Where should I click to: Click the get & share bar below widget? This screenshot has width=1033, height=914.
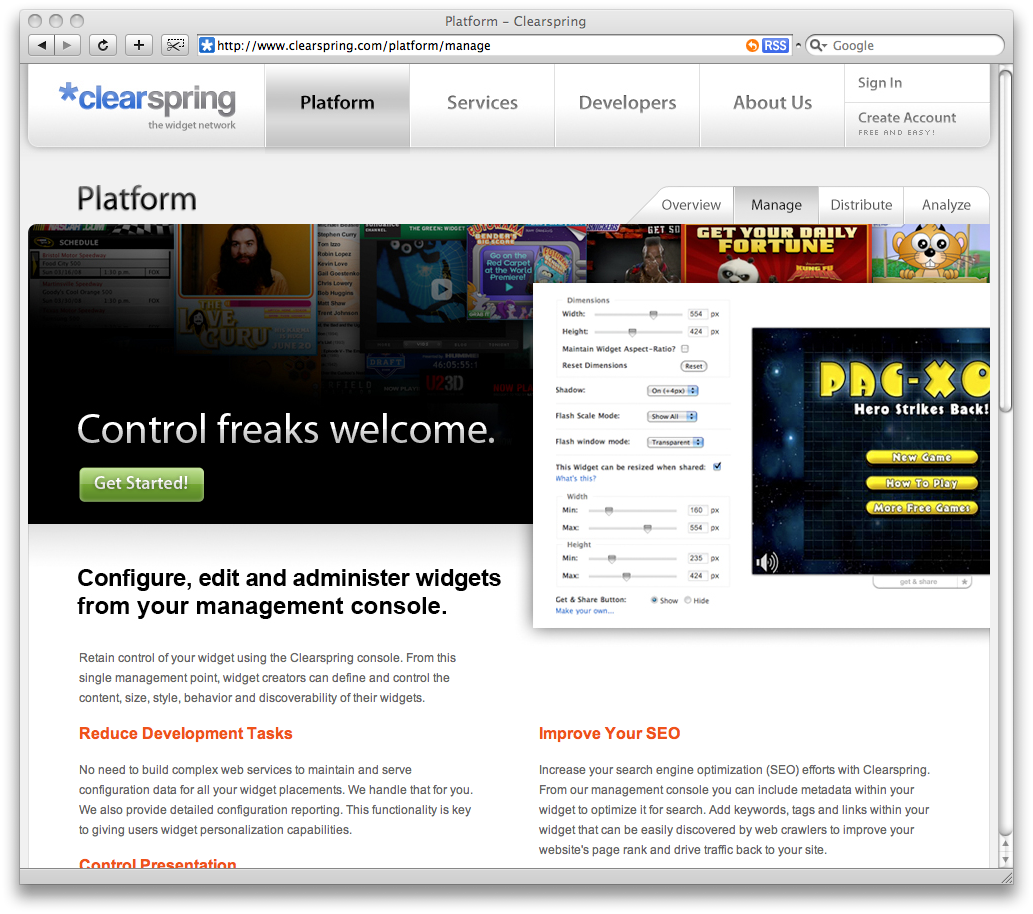pos(922,582)
